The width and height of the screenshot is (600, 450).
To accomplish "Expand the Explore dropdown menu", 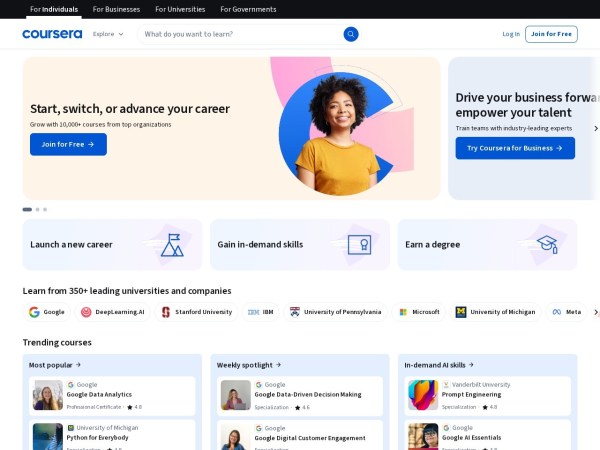I will point(108,34).
